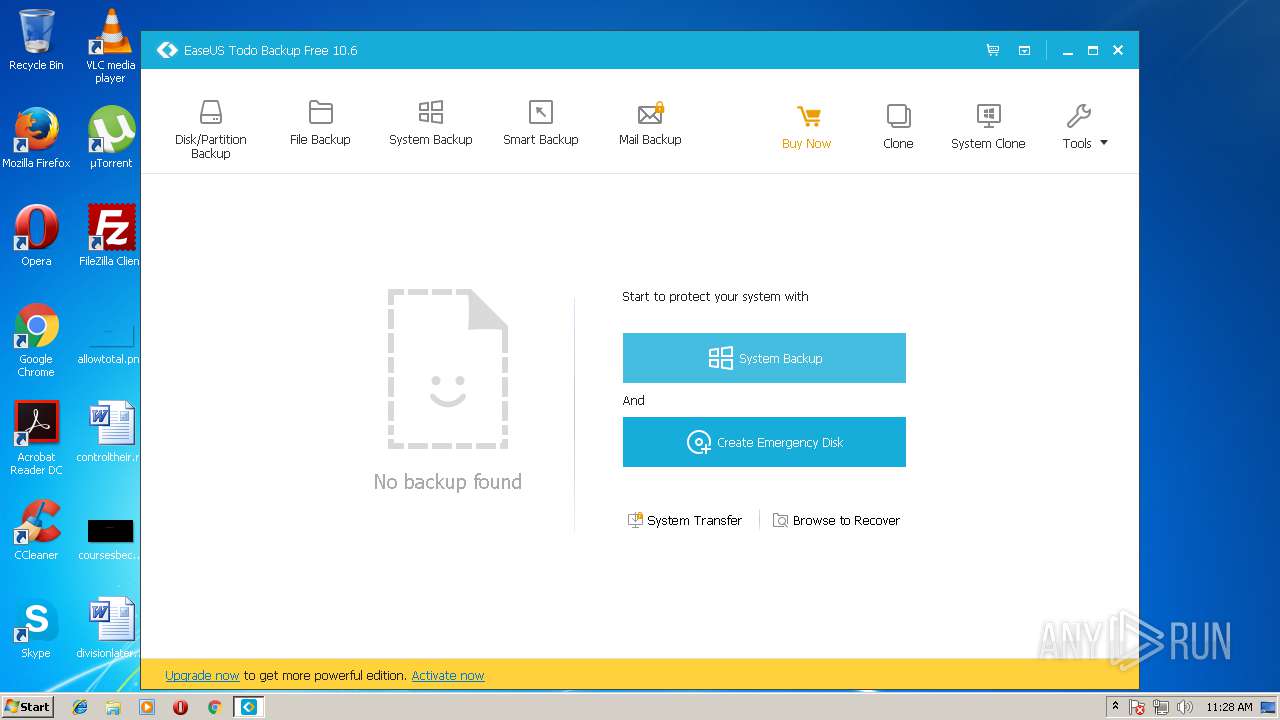Image resolution: width=1280 pixels, height=720 pixels.
Task: Click title bar shopping cart icon
Action: click(x=993, y=50)
